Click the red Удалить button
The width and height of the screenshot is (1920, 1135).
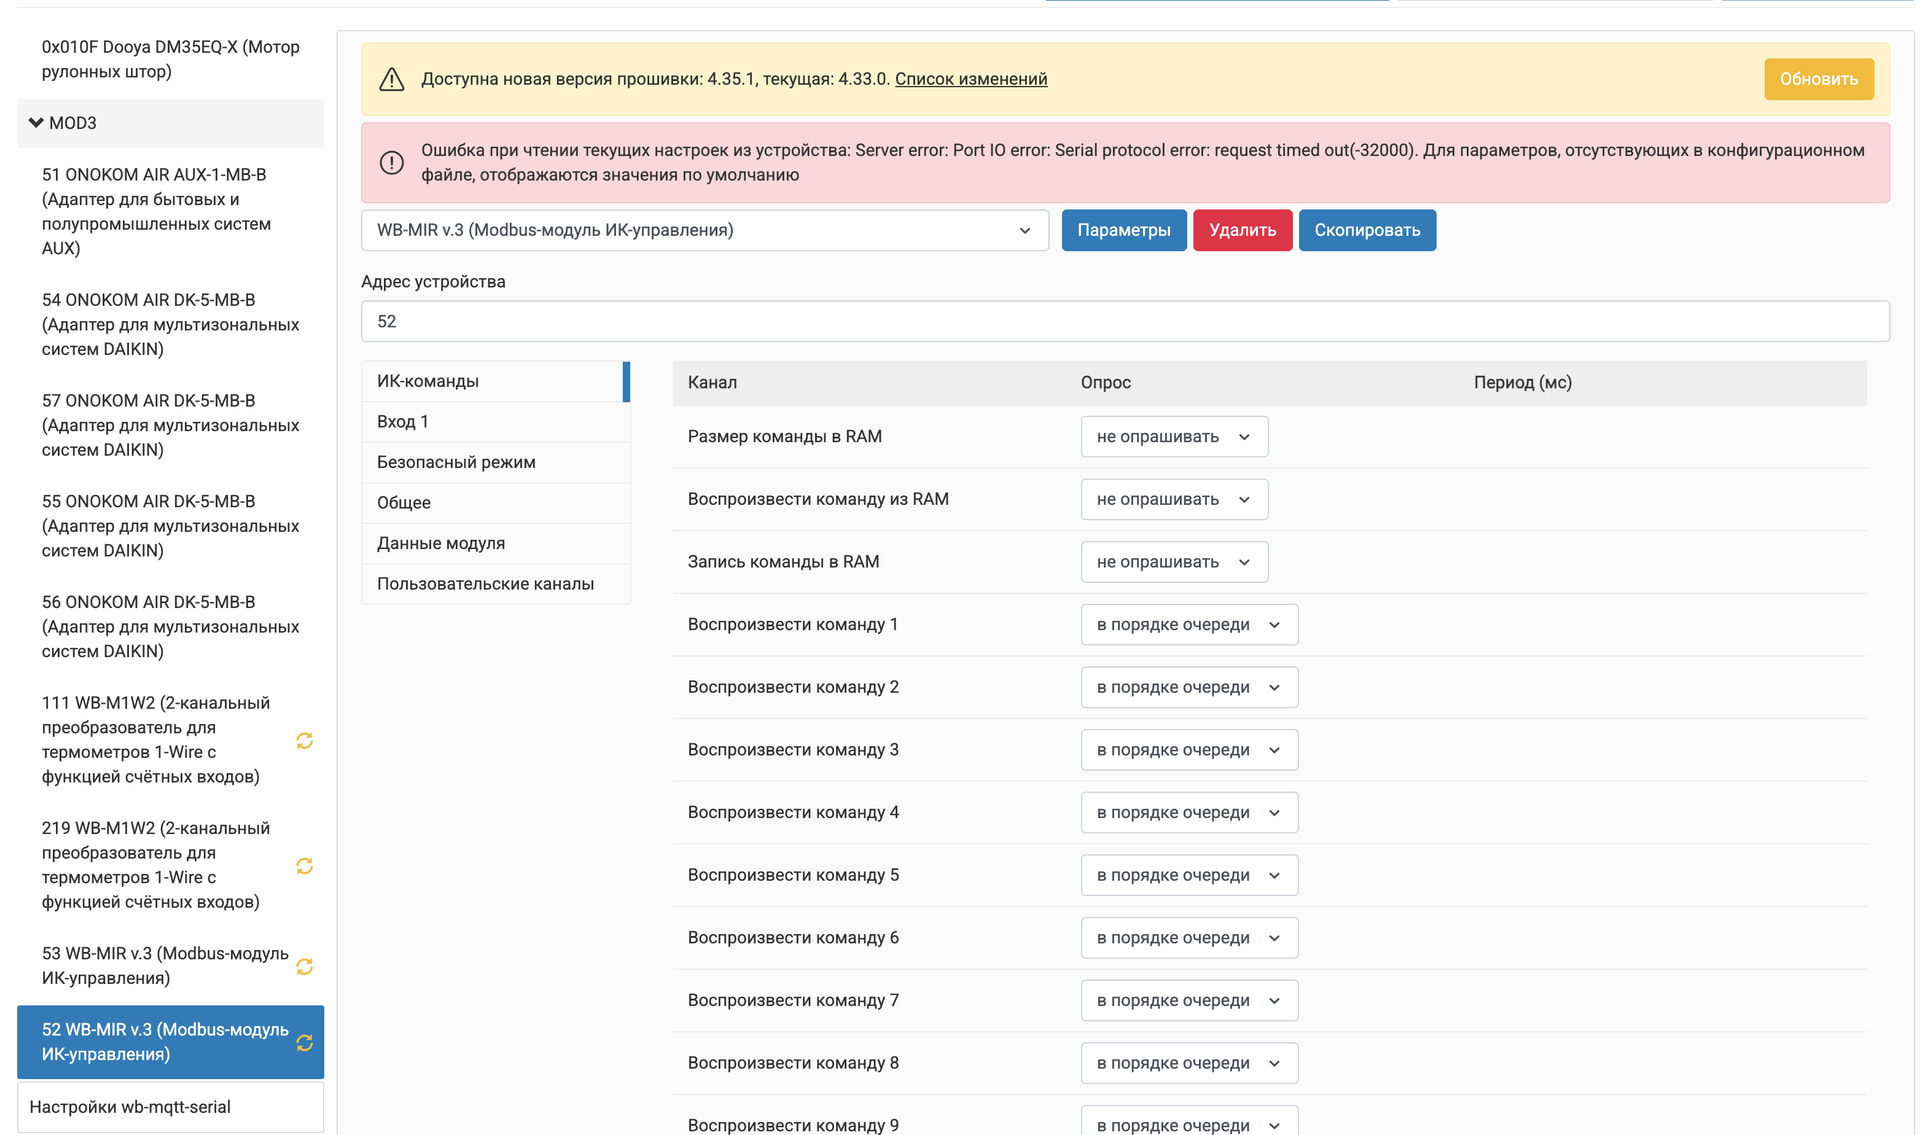1242,230
